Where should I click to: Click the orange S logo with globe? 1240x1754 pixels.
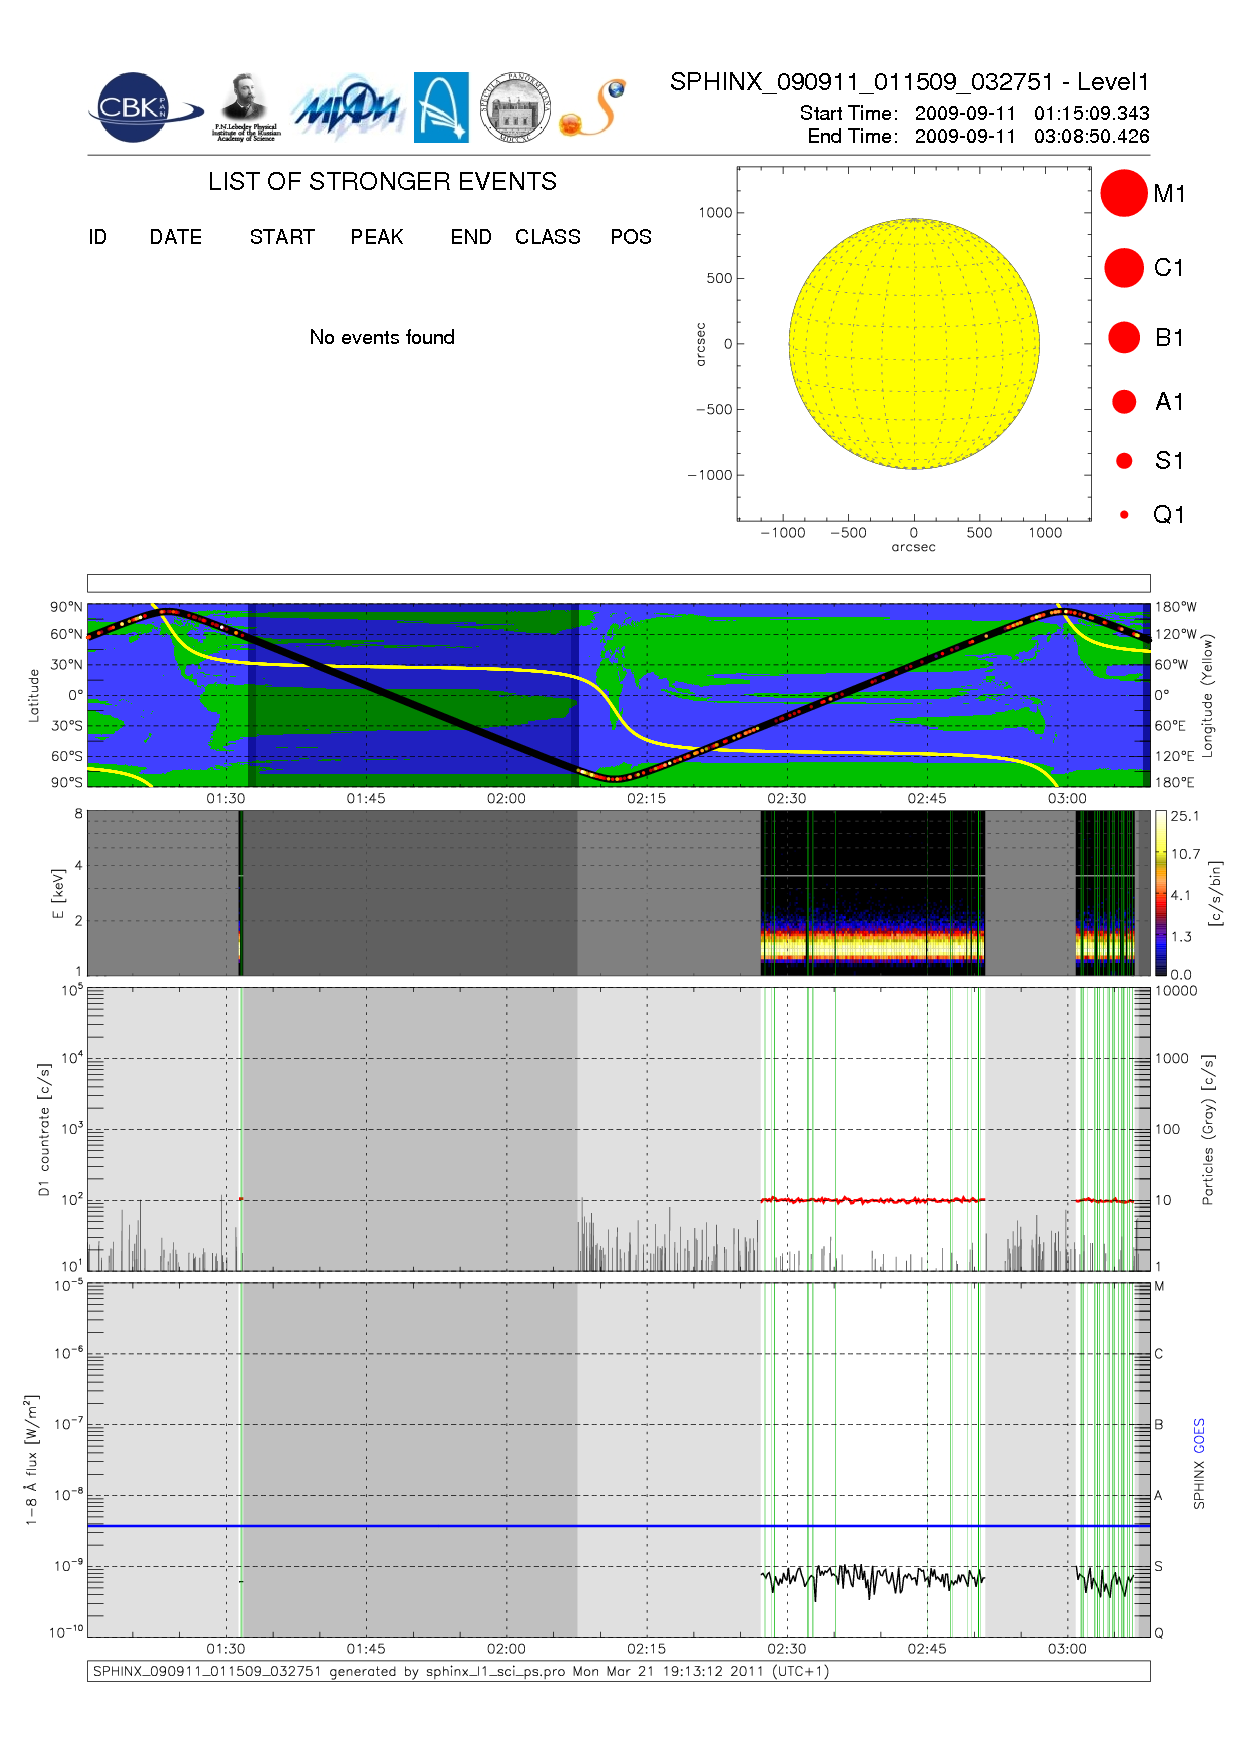tap(593, 108)
